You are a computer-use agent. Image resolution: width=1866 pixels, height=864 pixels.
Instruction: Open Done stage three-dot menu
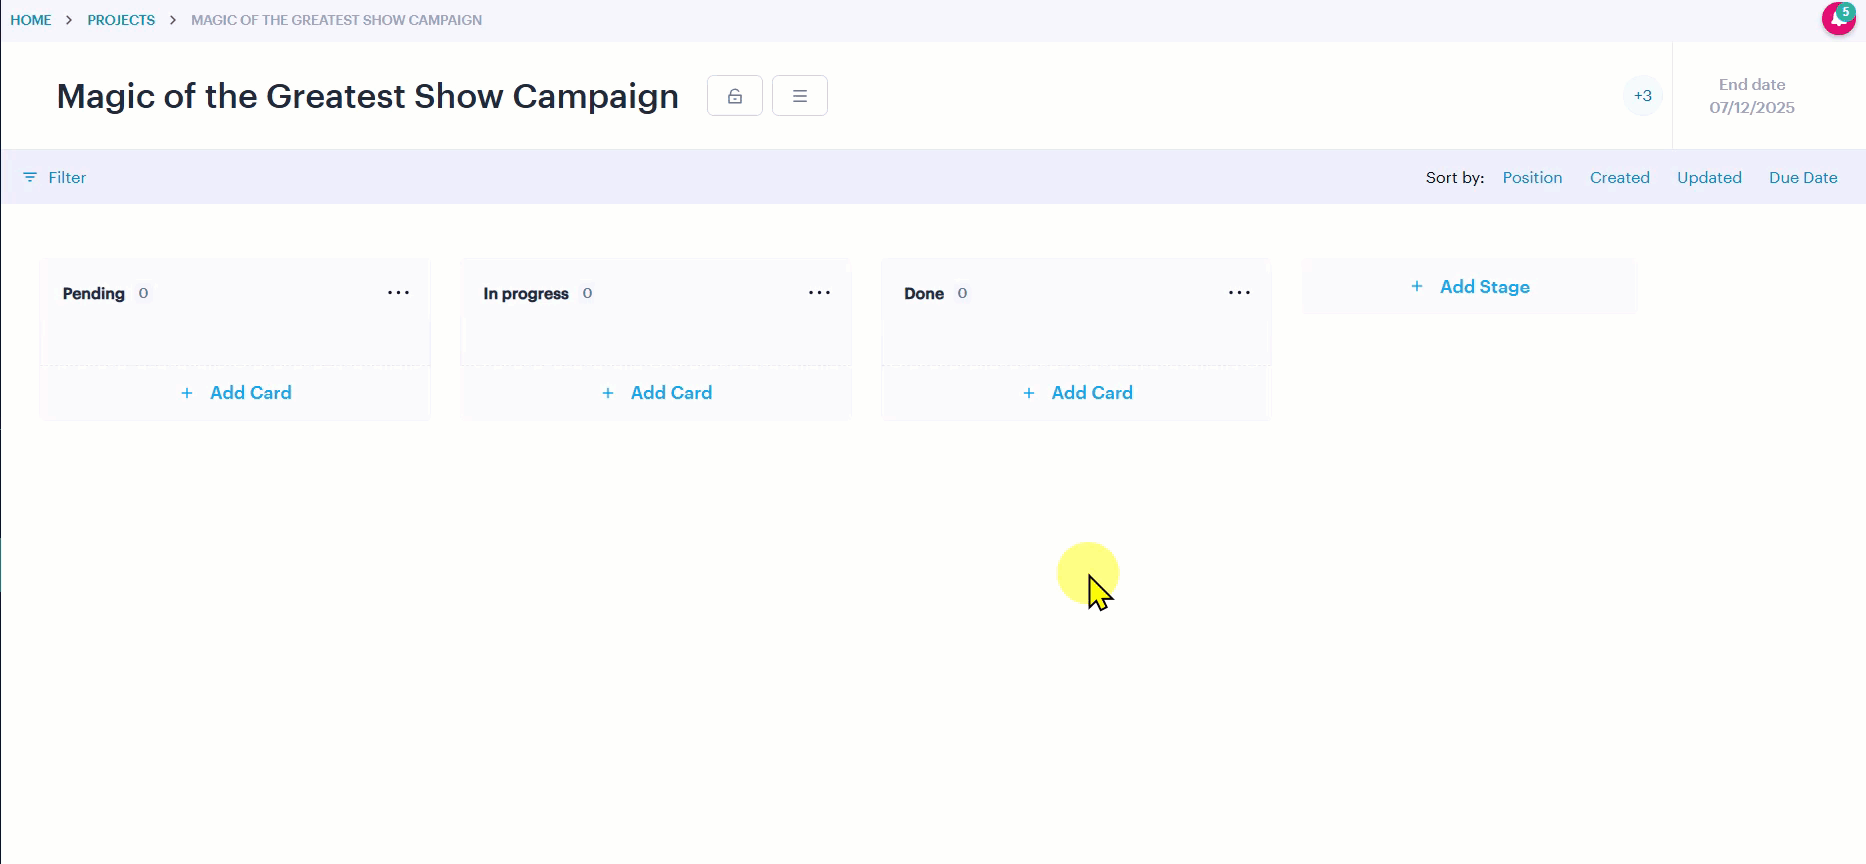(x=1239, y=293)
